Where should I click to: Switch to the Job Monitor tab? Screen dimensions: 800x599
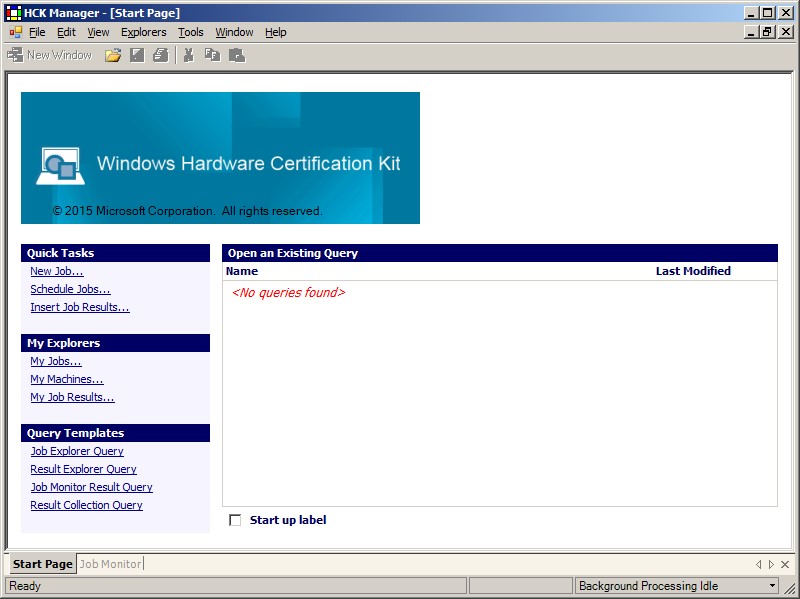tap(110, 564)
